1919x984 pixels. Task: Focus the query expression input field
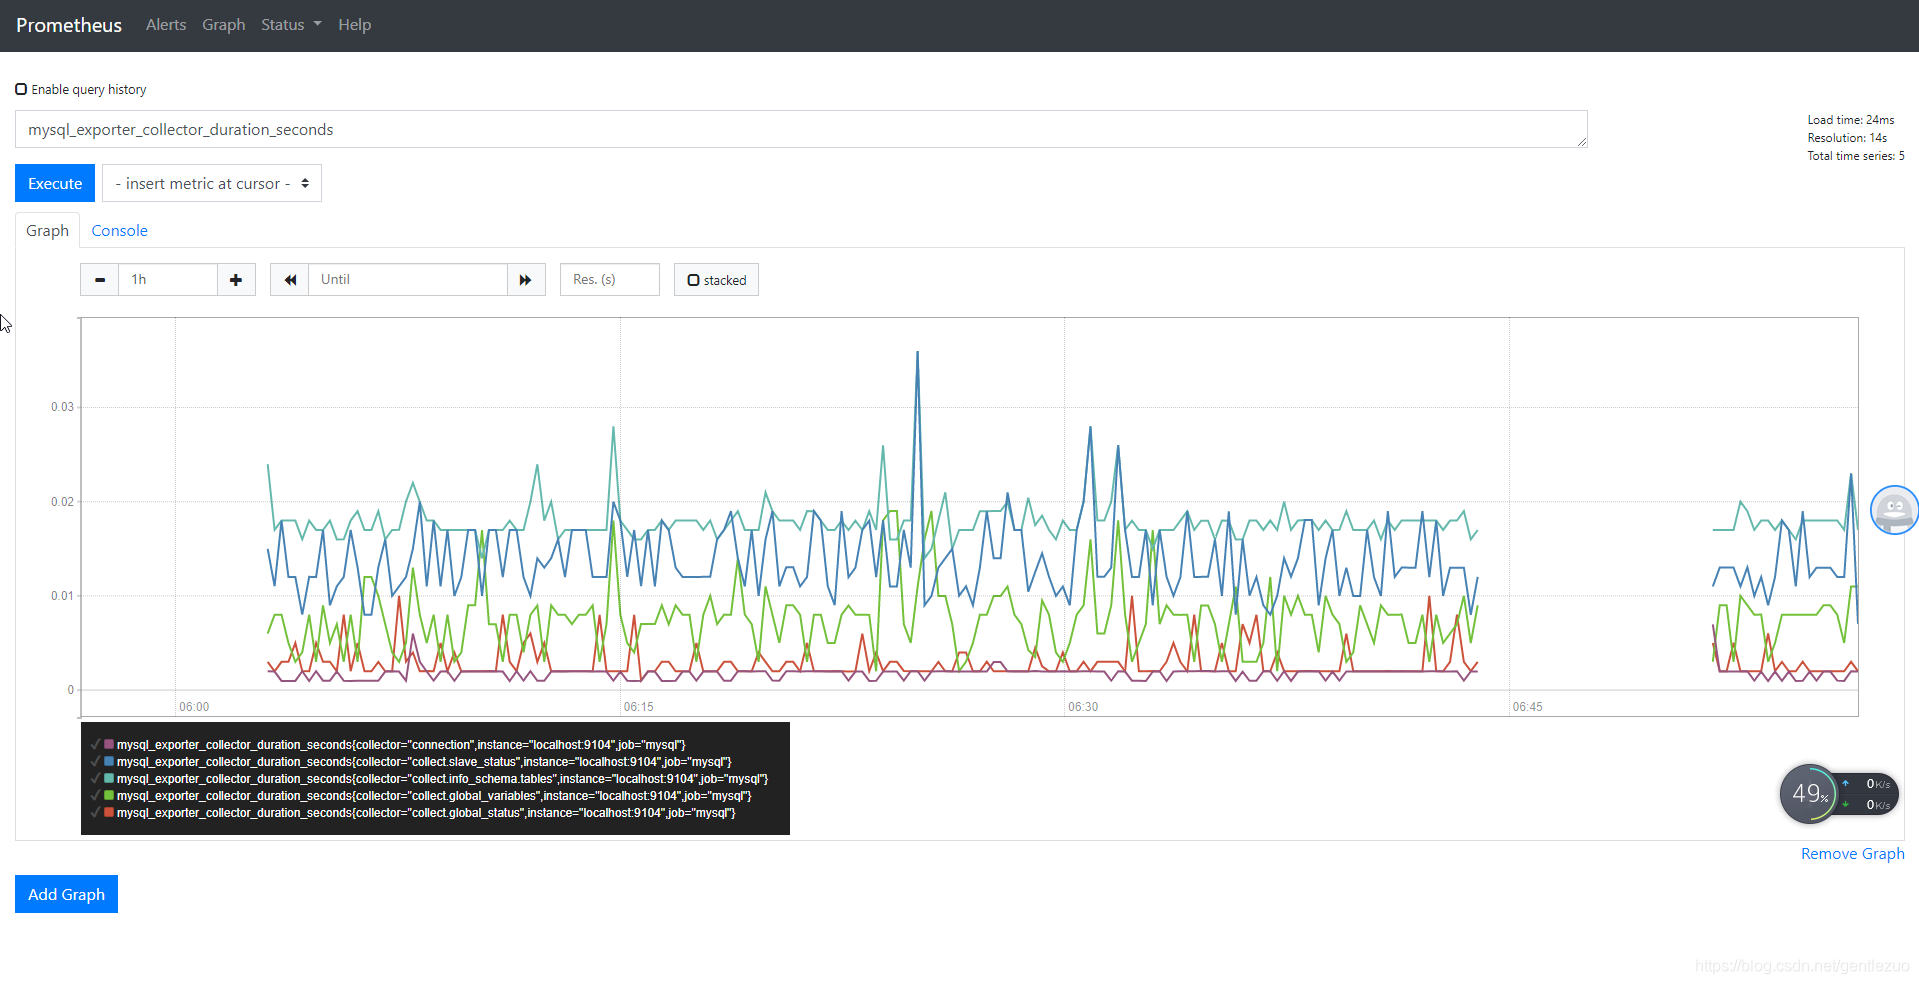(801, 129)
